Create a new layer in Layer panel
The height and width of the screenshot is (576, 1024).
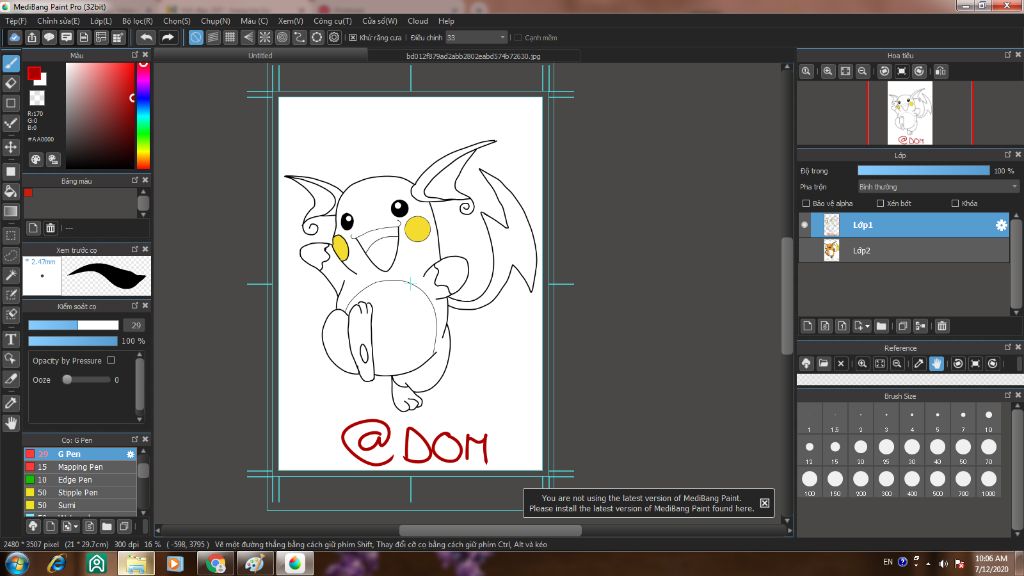coord(808,326)
